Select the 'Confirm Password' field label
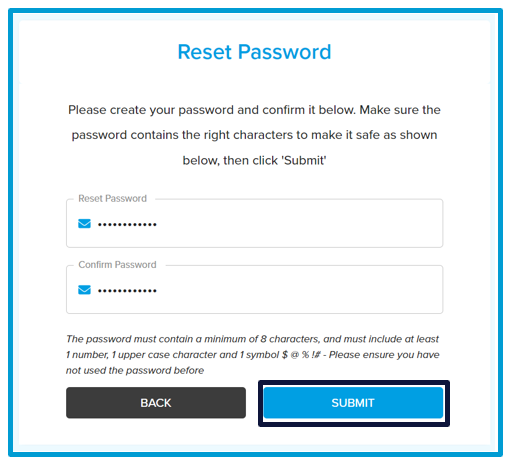 point(117,265)
